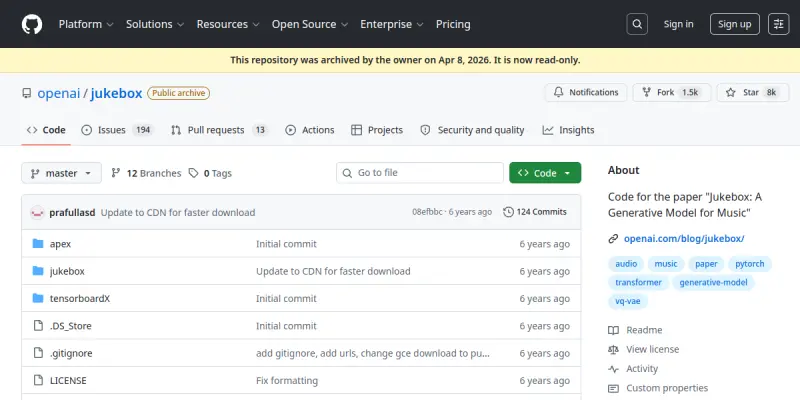The height and width of the screenshot is (400, 800).
Task: Select the music topic tag
Action: [666, 264]
